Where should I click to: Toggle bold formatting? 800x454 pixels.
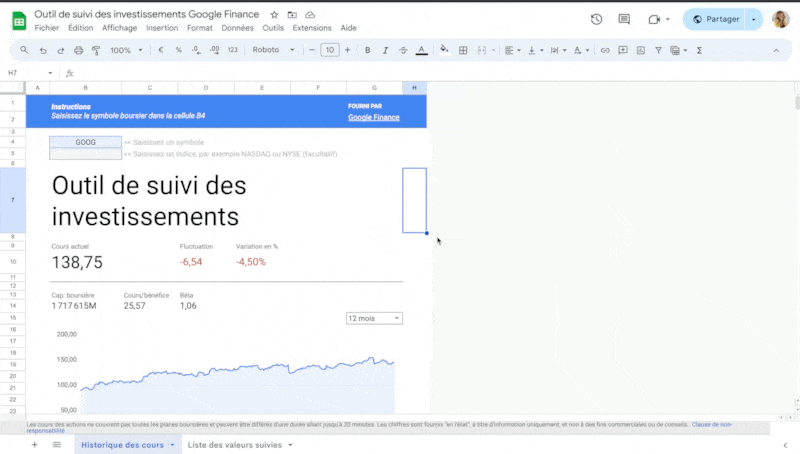tap(367, 50)
